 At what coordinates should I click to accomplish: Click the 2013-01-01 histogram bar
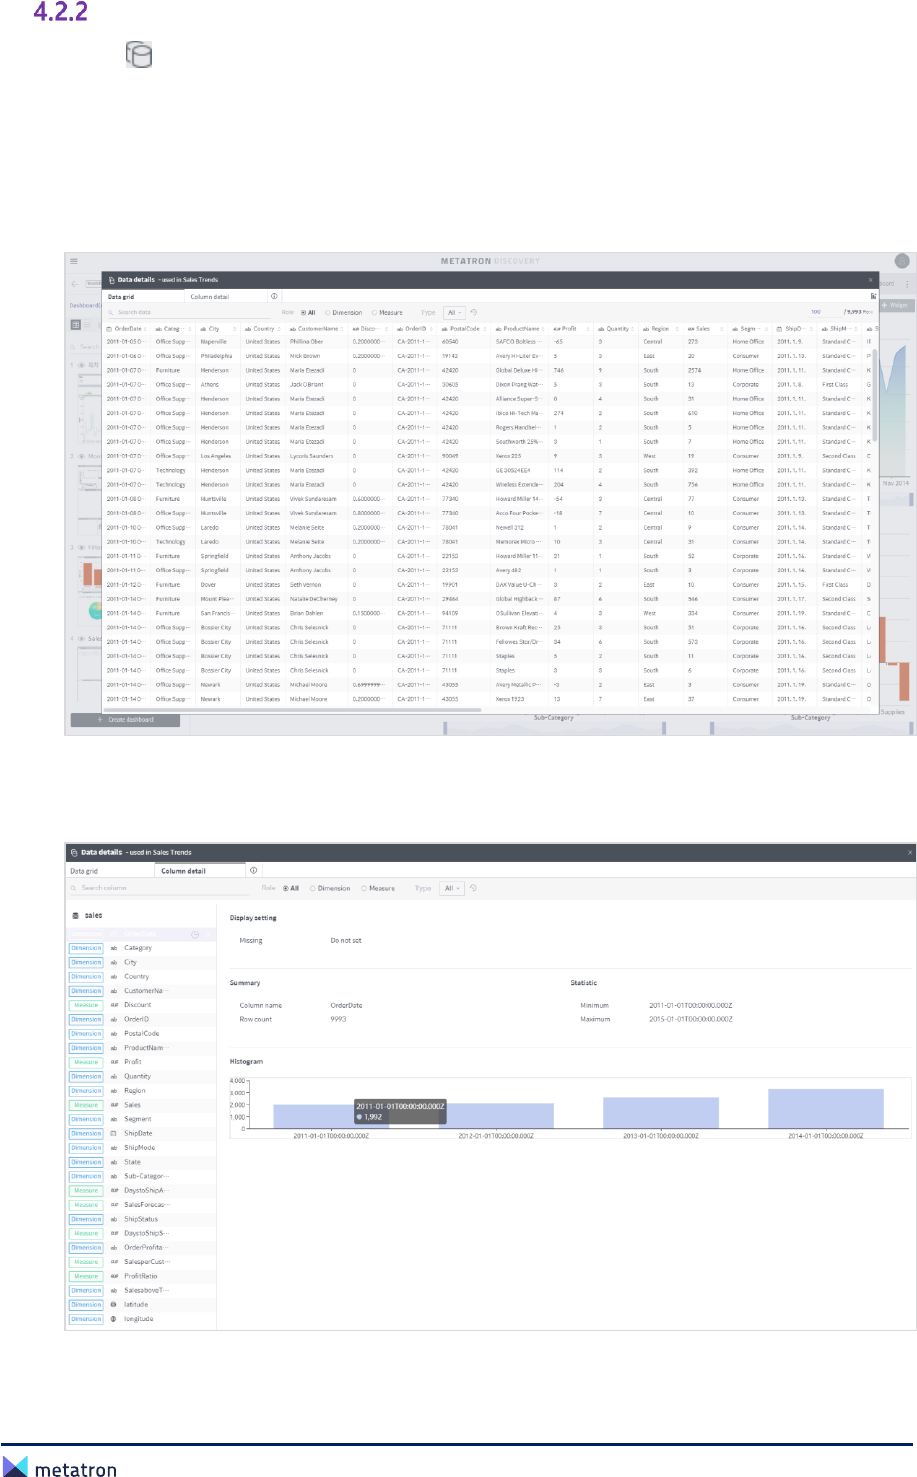pyautogui.click(x=661, y=1113)
